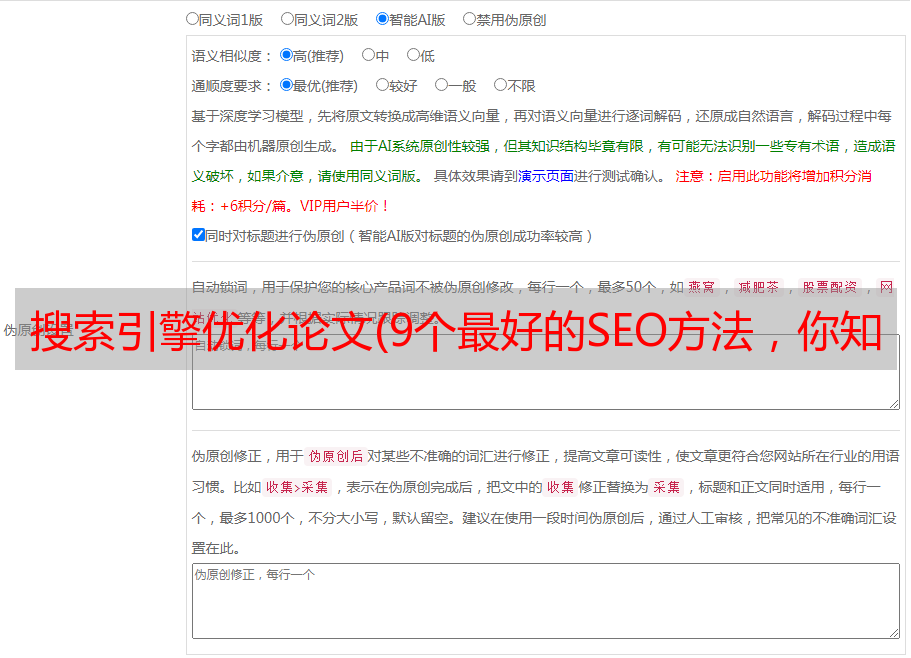Select the 同义词1版 radio option
Screen dimensions: 911x658
pos(192,19)
